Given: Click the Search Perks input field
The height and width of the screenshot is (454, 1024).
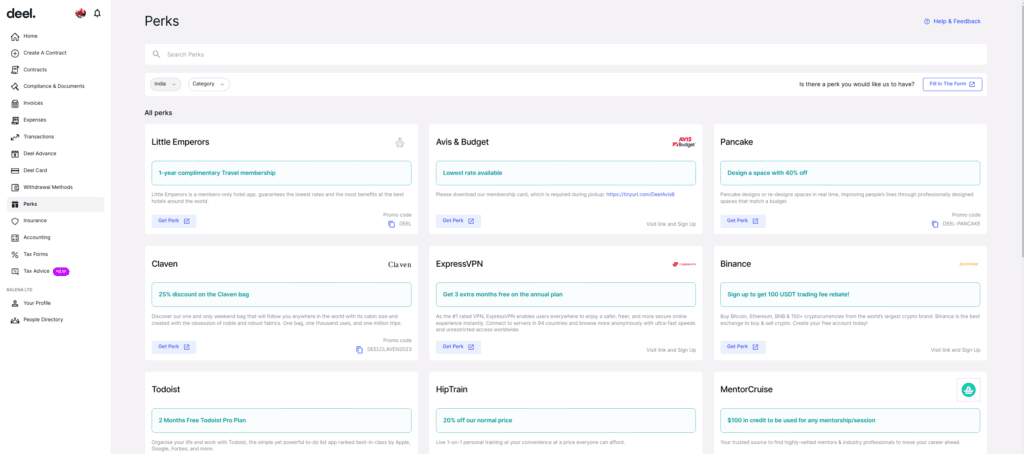Looking at the screenshot, I should pyautogui.click(x=566, y=55).
